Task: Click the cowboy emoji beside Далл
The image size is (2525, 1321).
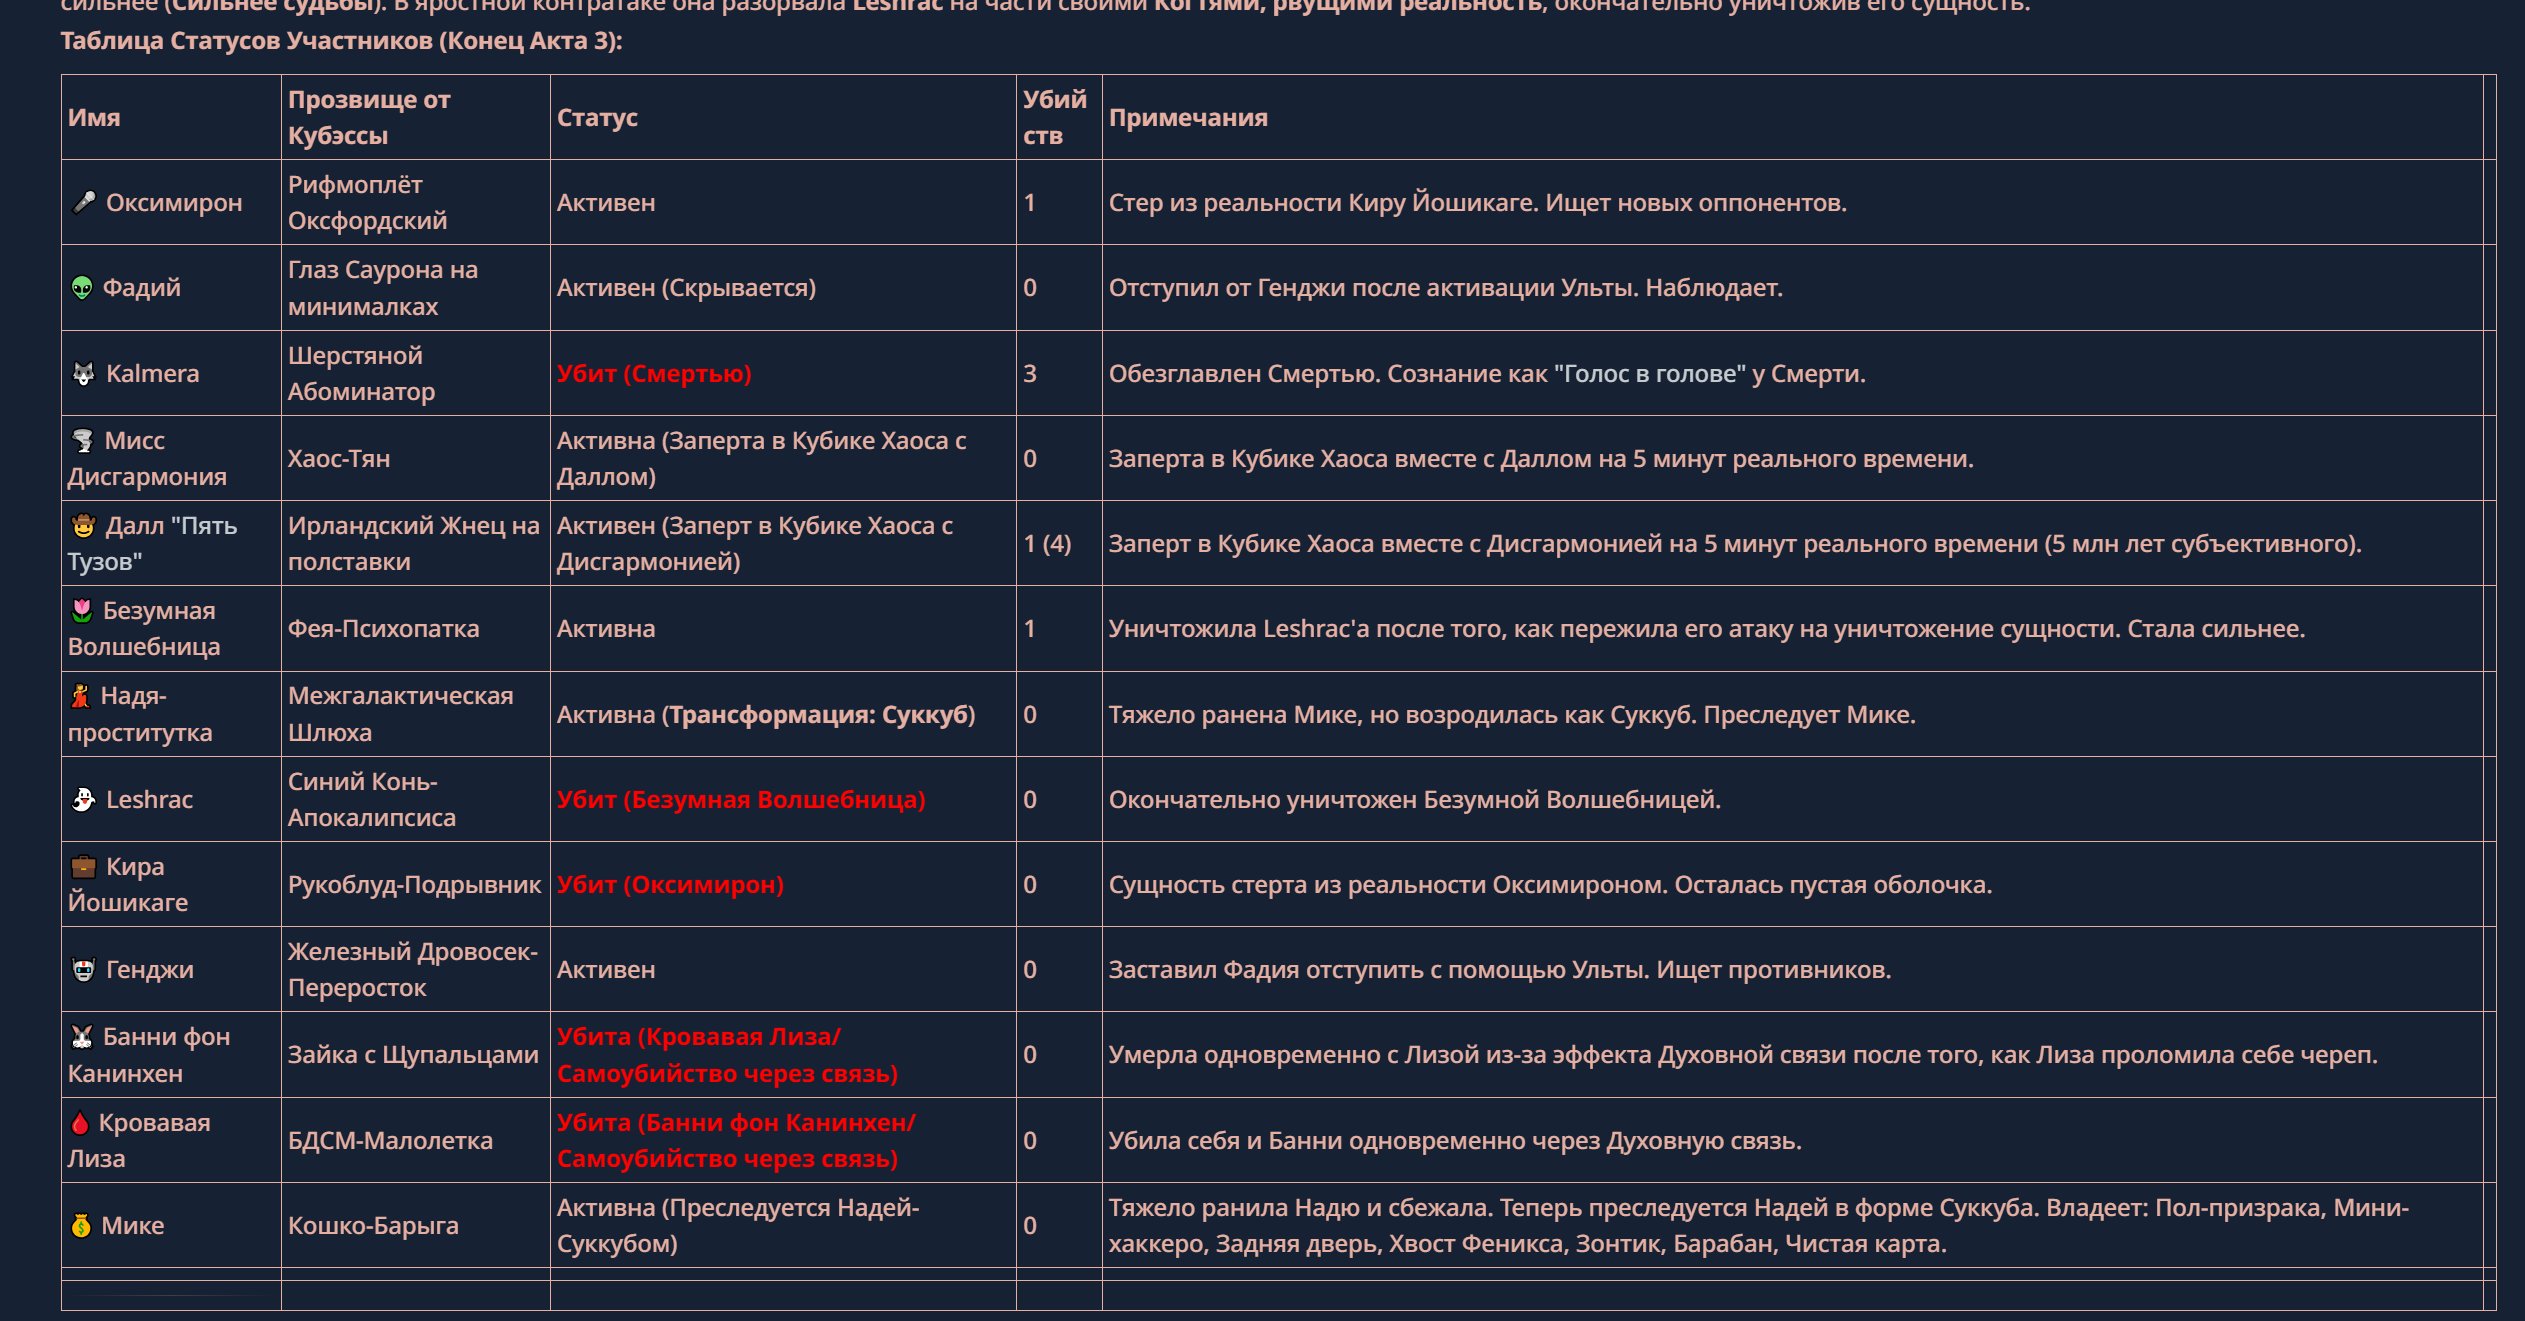Action: [84, 526]
